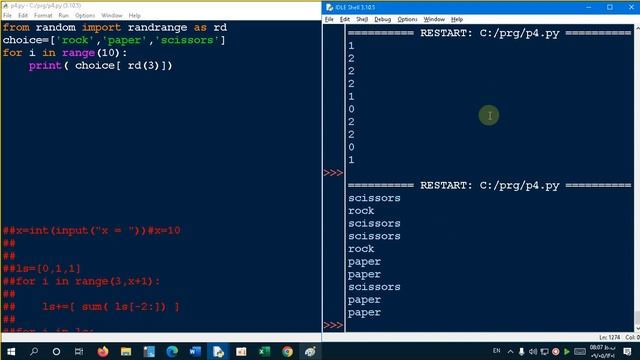The image size is (640, 360).
Task: Open File menu in IDLE Shell
Action: (329, 19)
